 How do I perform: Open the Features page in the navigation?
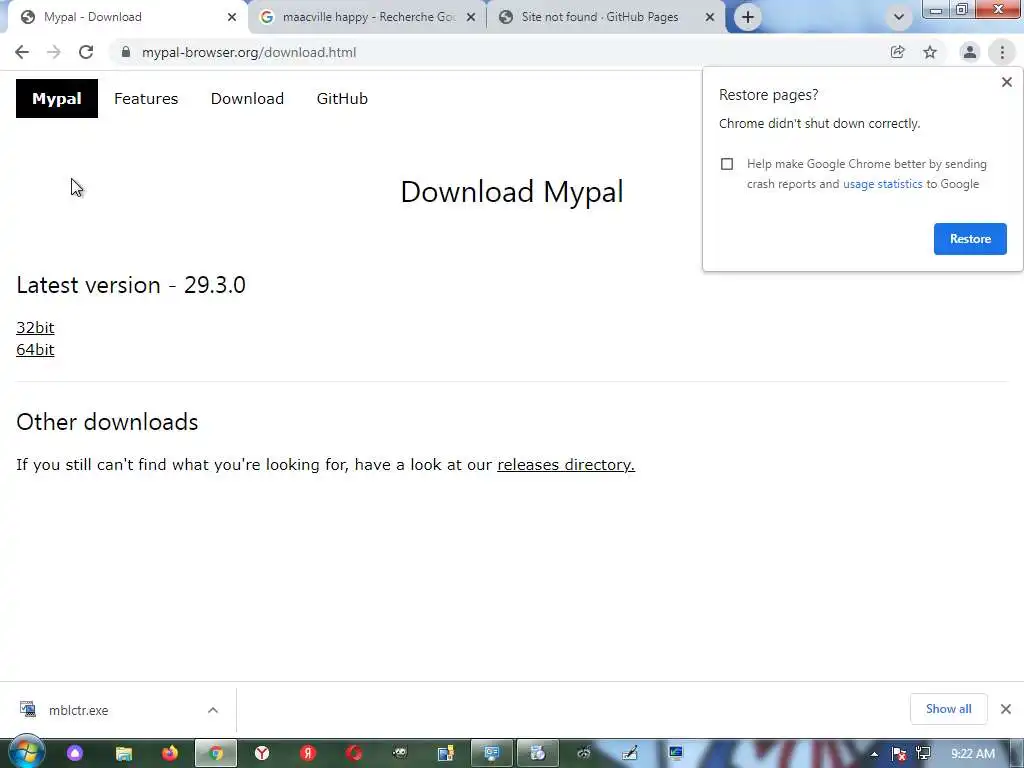point(146,99)
